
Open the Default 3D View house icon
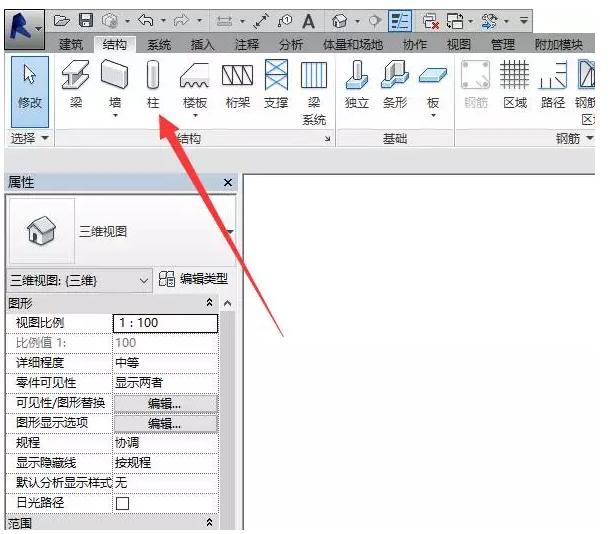coord(340,21)
